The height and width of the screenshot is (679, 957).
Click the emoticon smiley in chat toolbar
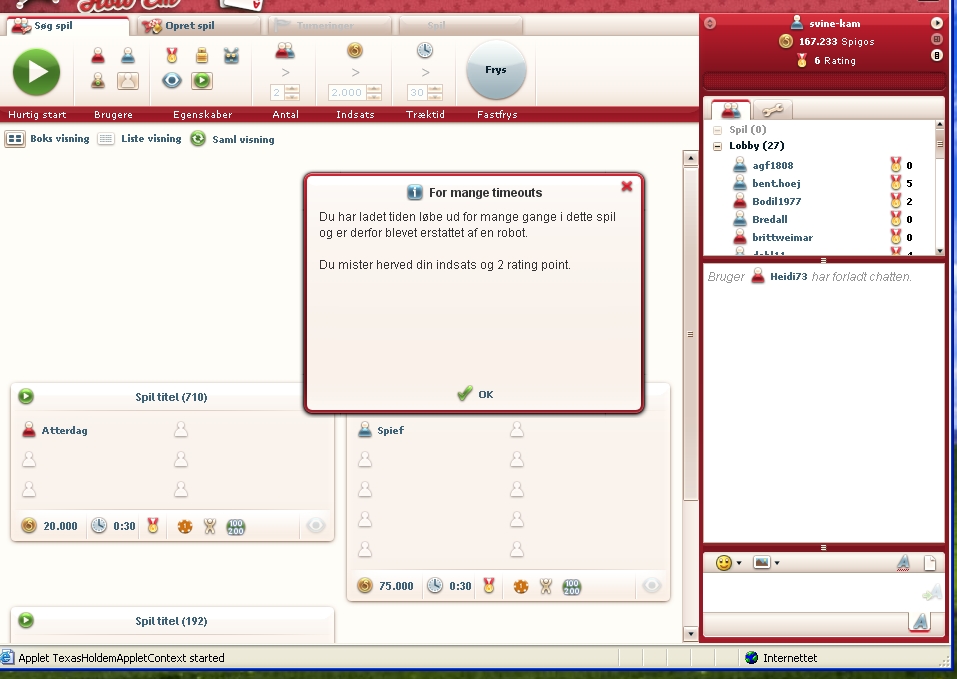[x=724, y=563]
